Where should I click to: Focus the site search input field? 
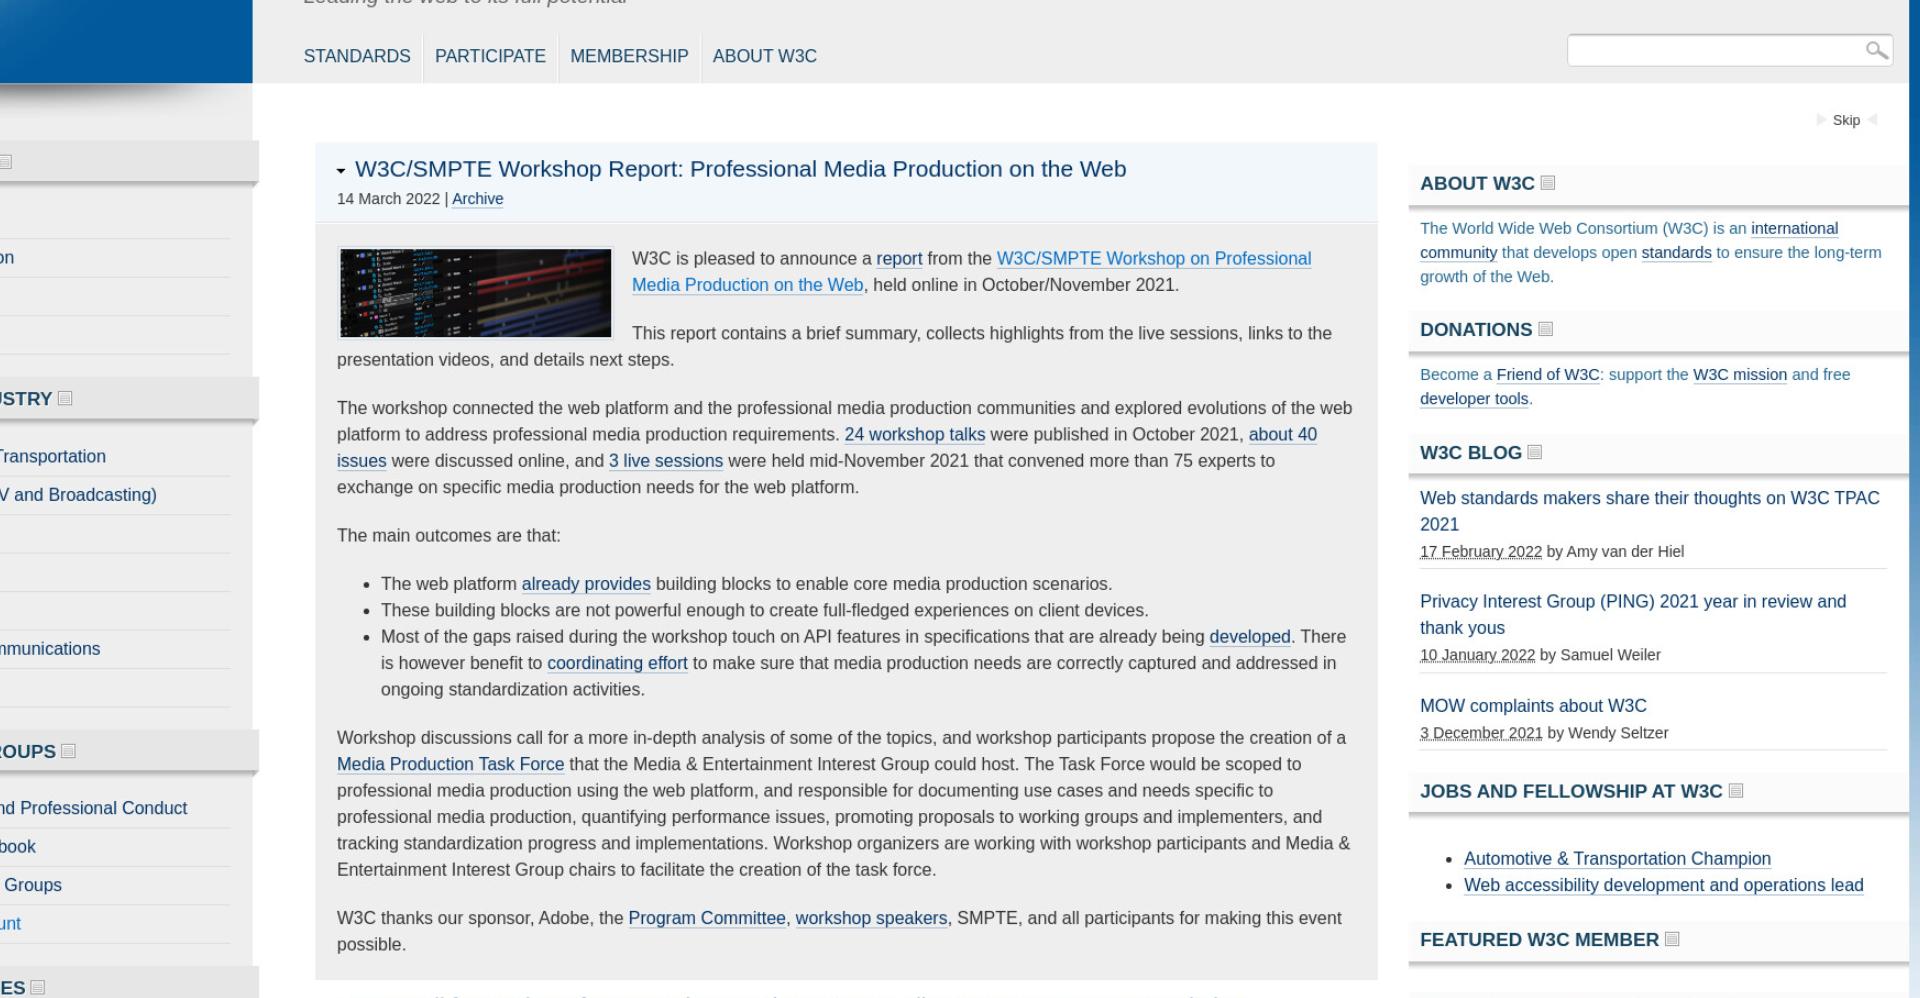(x=1716, y=50)
